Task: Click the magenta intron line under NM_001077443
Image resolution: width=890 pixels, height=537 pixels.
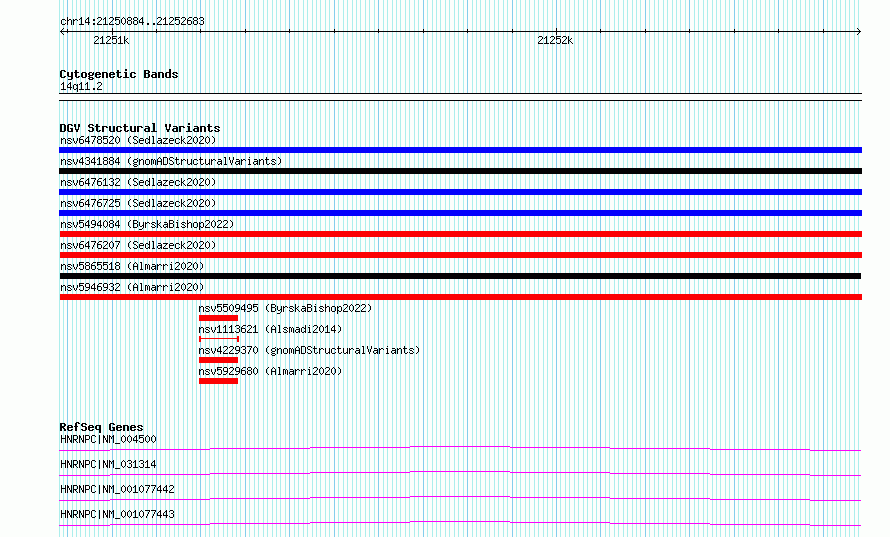Action: tap(460, 523)
